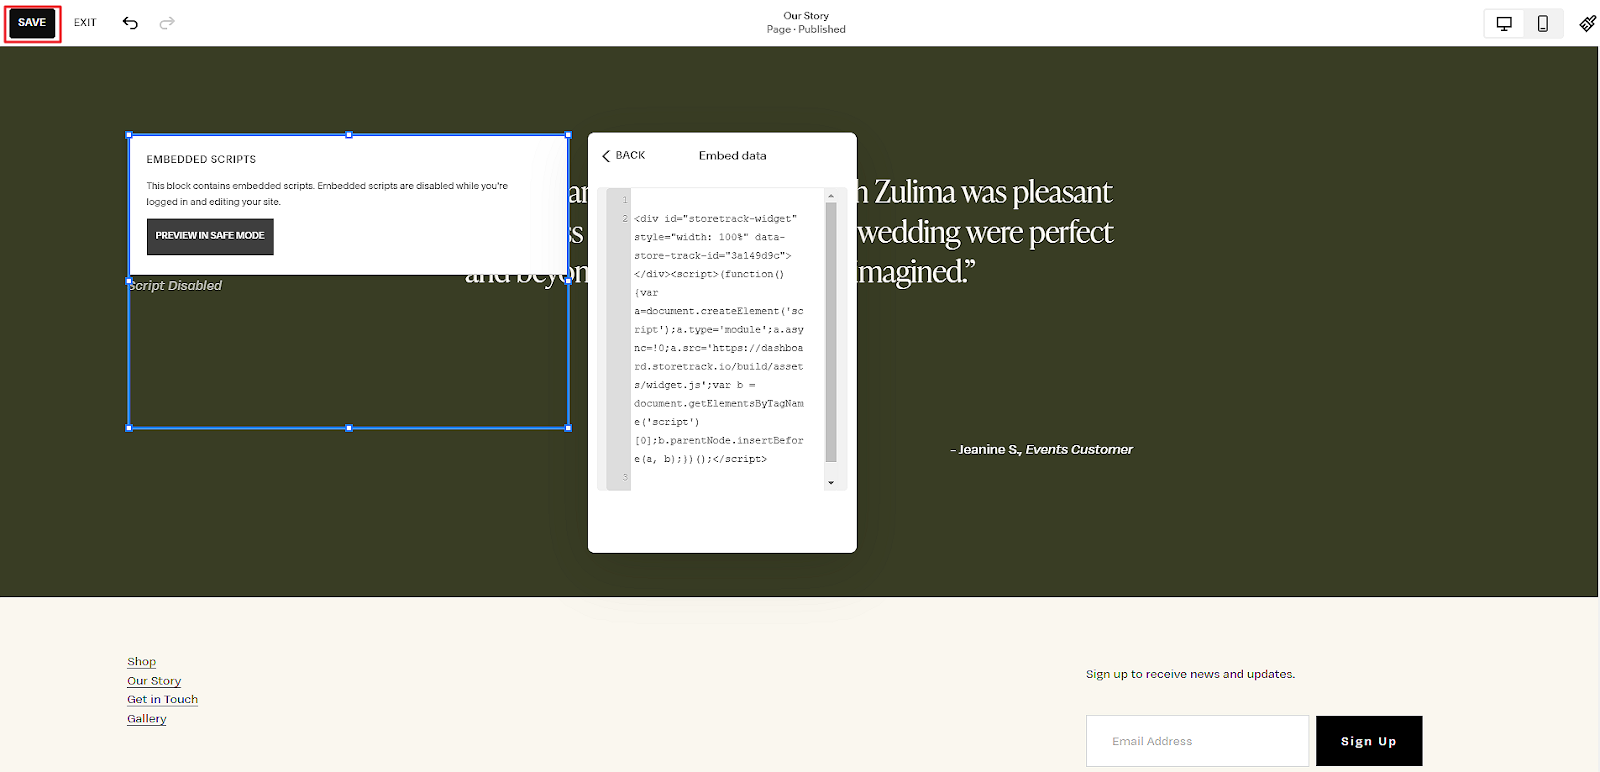Screen dimensions: 1600x772
Task: Open the Our Story footer link
Action: tap(154, 681)
